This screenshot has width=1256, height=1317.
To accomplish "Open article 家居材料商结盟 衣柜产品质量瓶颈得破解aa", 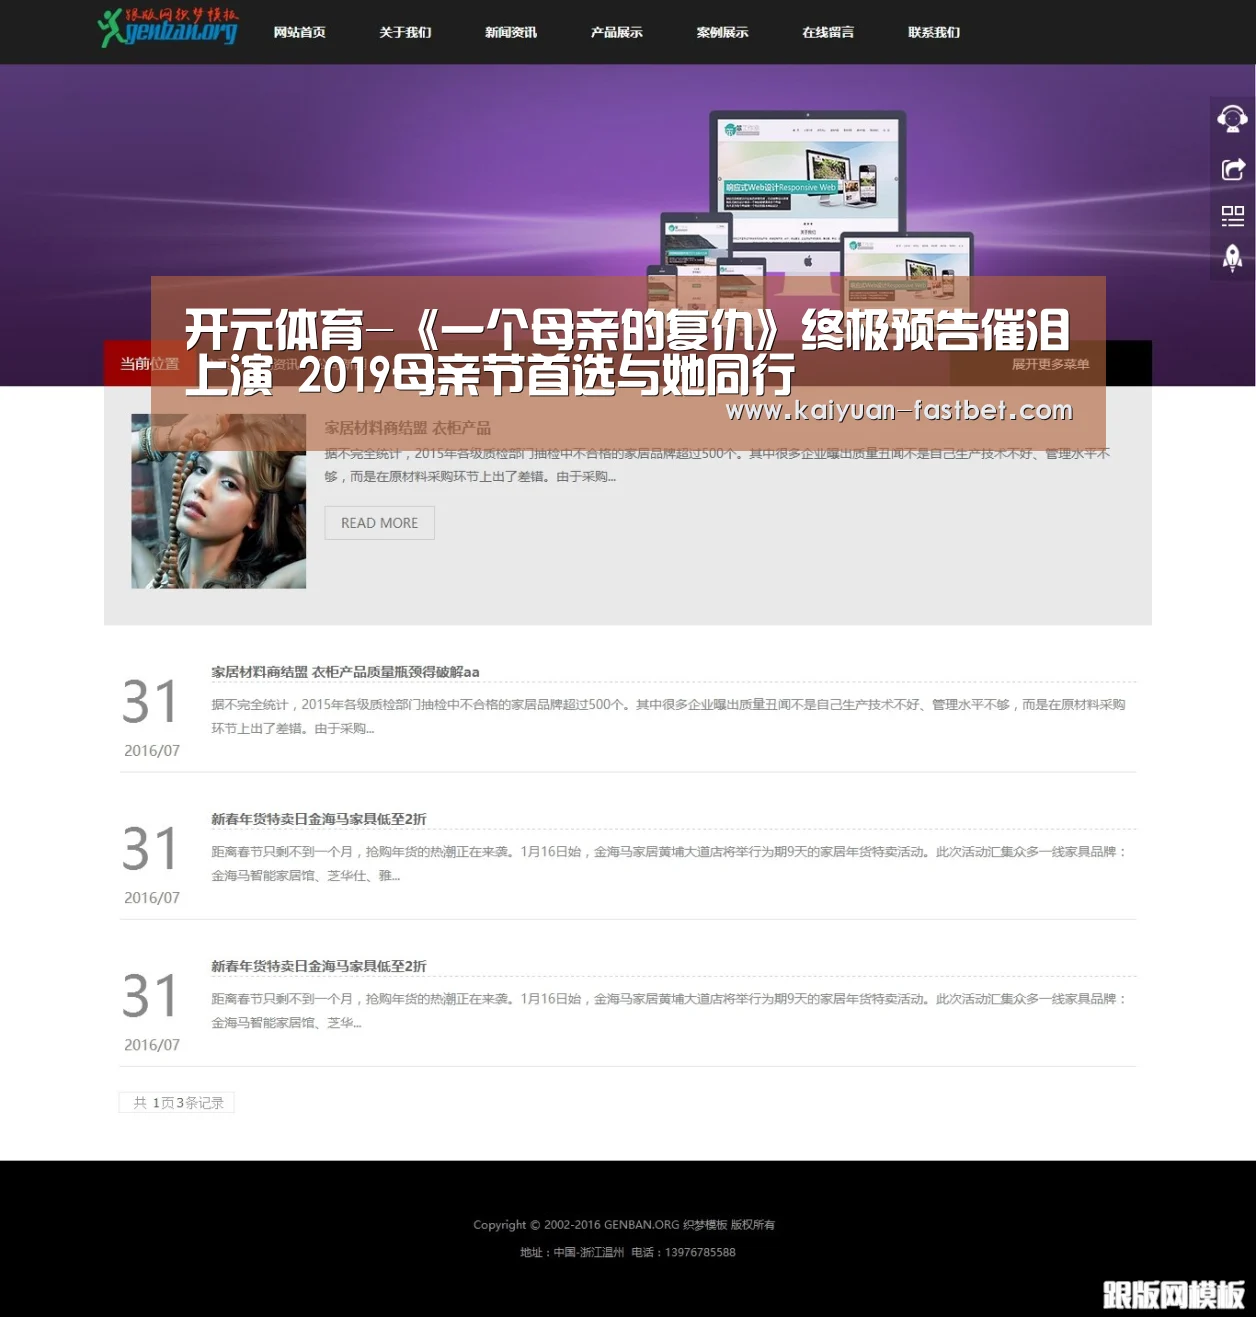I will click(x=345, y=672).
